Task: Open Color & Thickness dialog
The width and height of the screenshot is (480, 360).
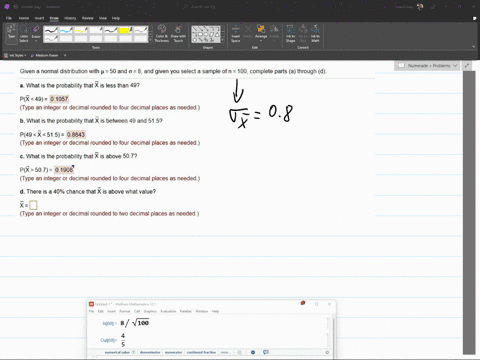Action: point(162,34)
